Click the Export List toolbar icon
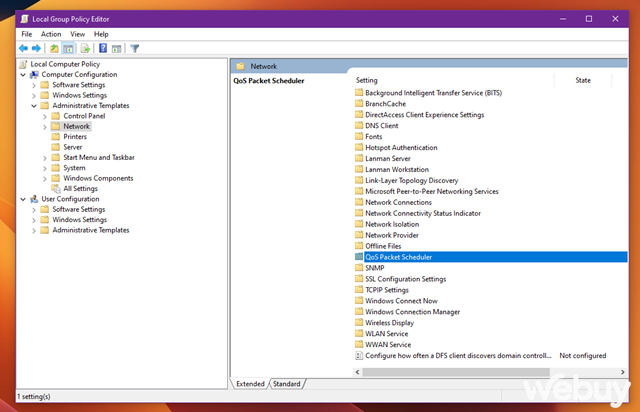640x412 pixels. pos(85,48)
